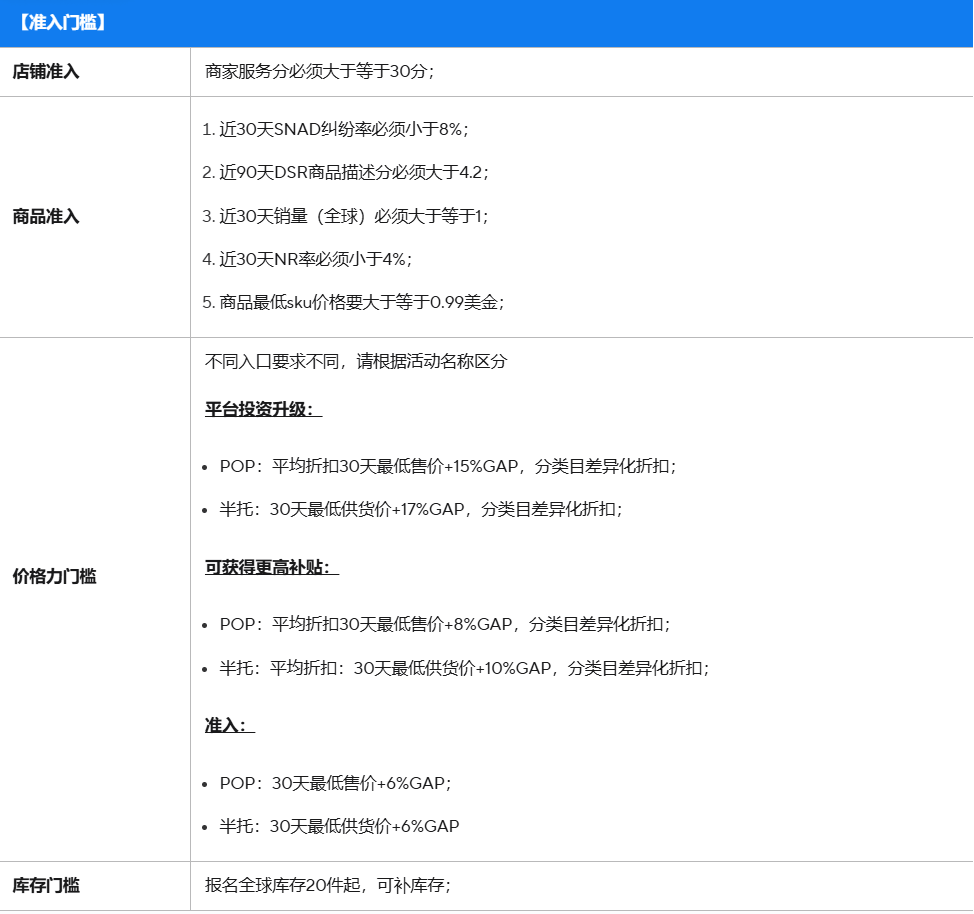Click the underlined 可获得更高补贴 heading
The height and width of the screenshot is (914, 974).
coord(271,568)
